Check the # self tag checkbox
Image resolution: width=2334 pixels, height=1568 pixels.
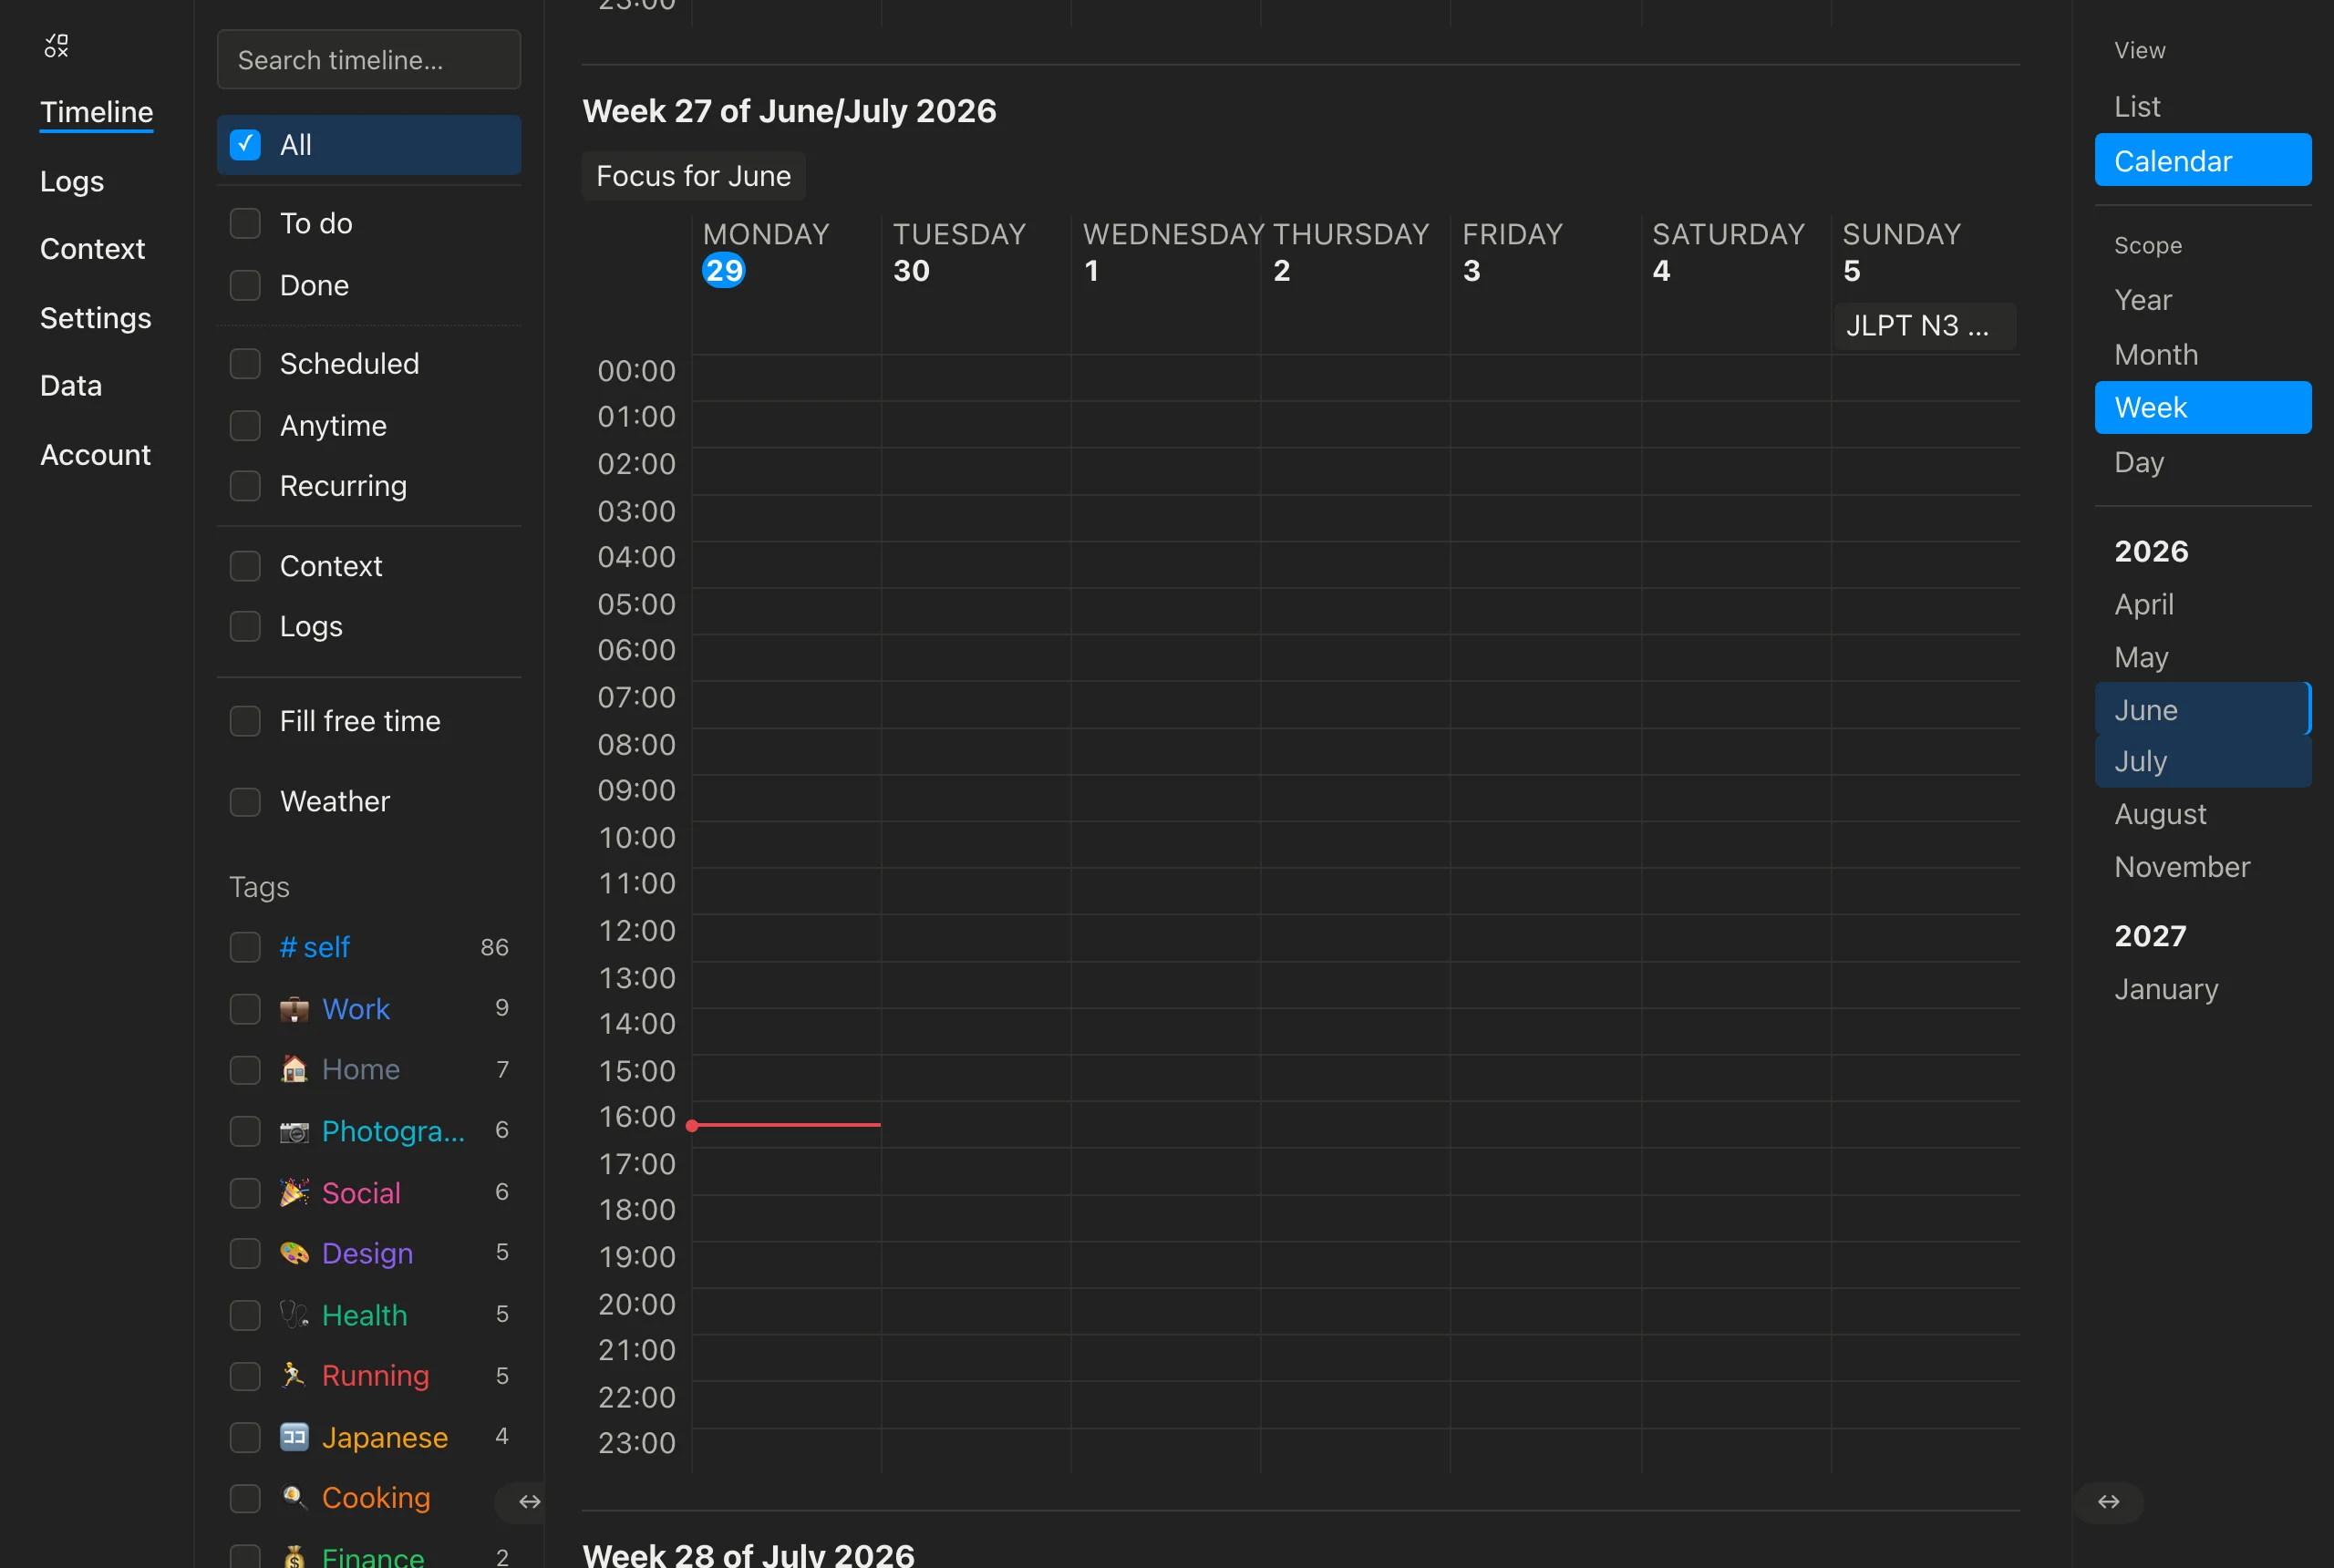coord(245,947)
